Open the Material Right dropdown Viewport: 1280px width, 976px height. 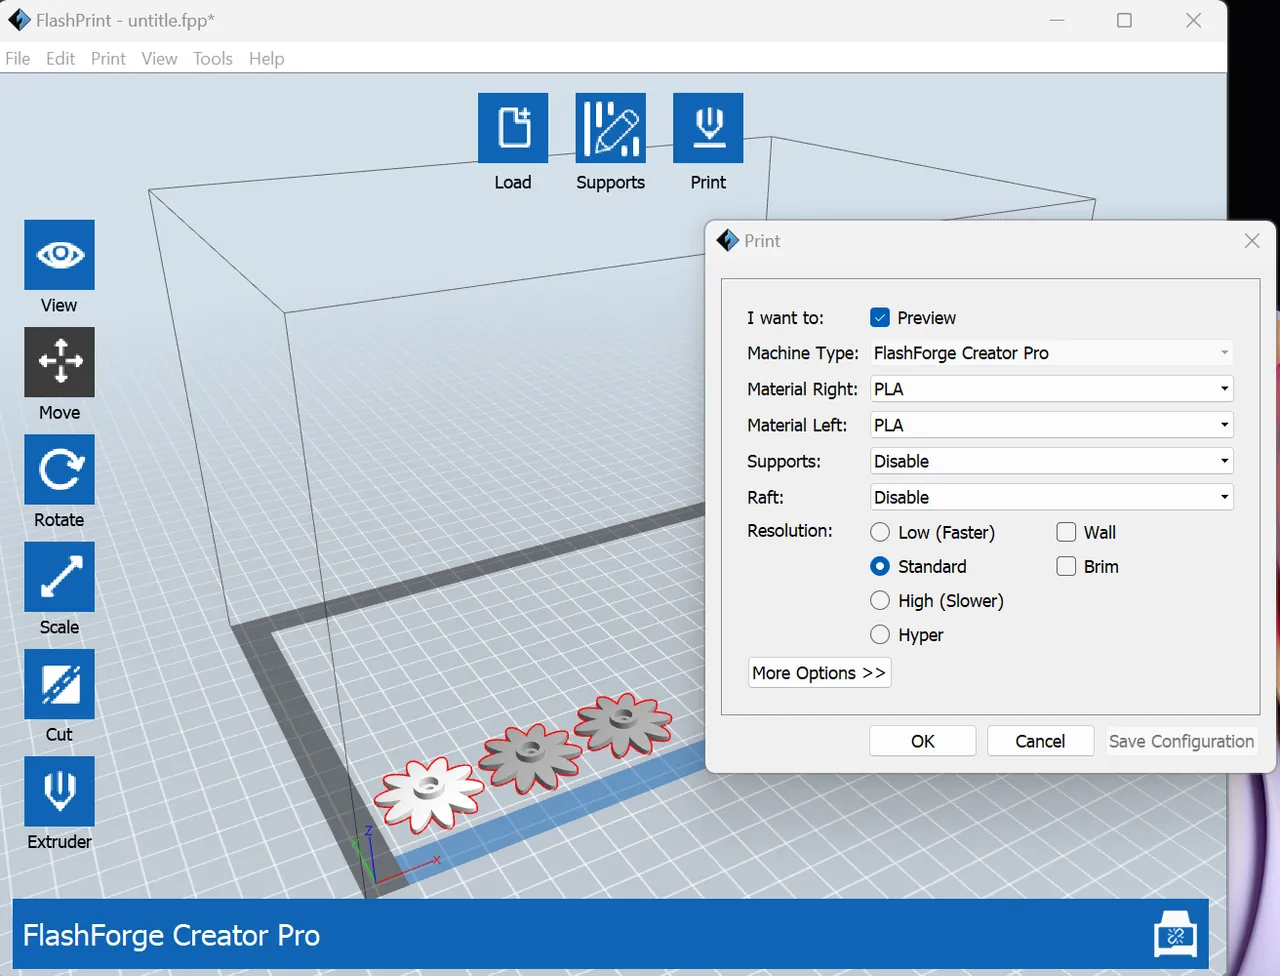click(x=1051, y=389)
